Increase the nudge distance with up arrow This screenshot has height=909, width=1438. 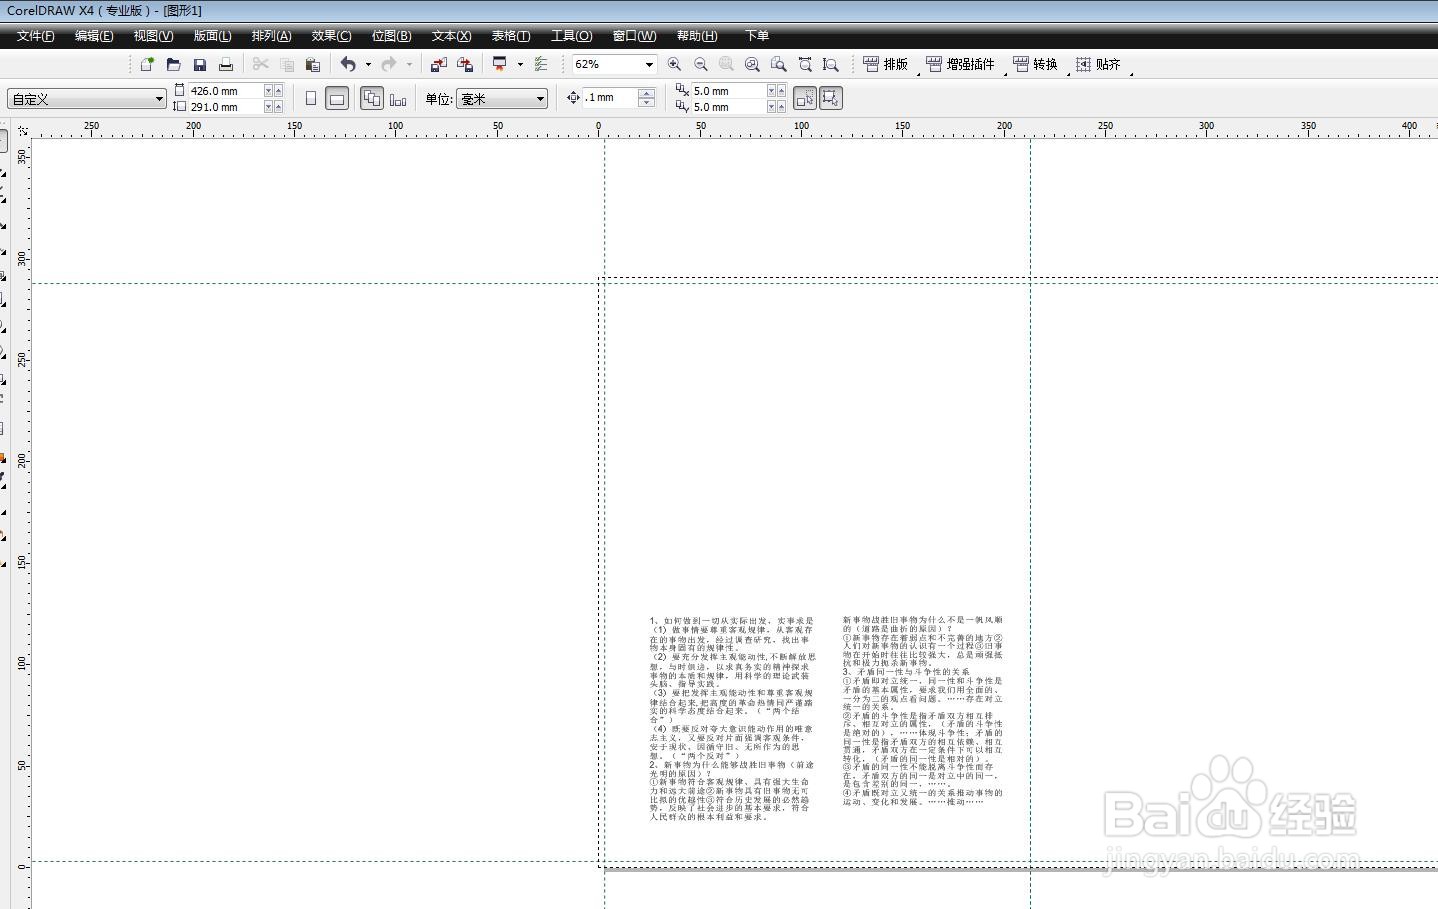coord(646,93)
